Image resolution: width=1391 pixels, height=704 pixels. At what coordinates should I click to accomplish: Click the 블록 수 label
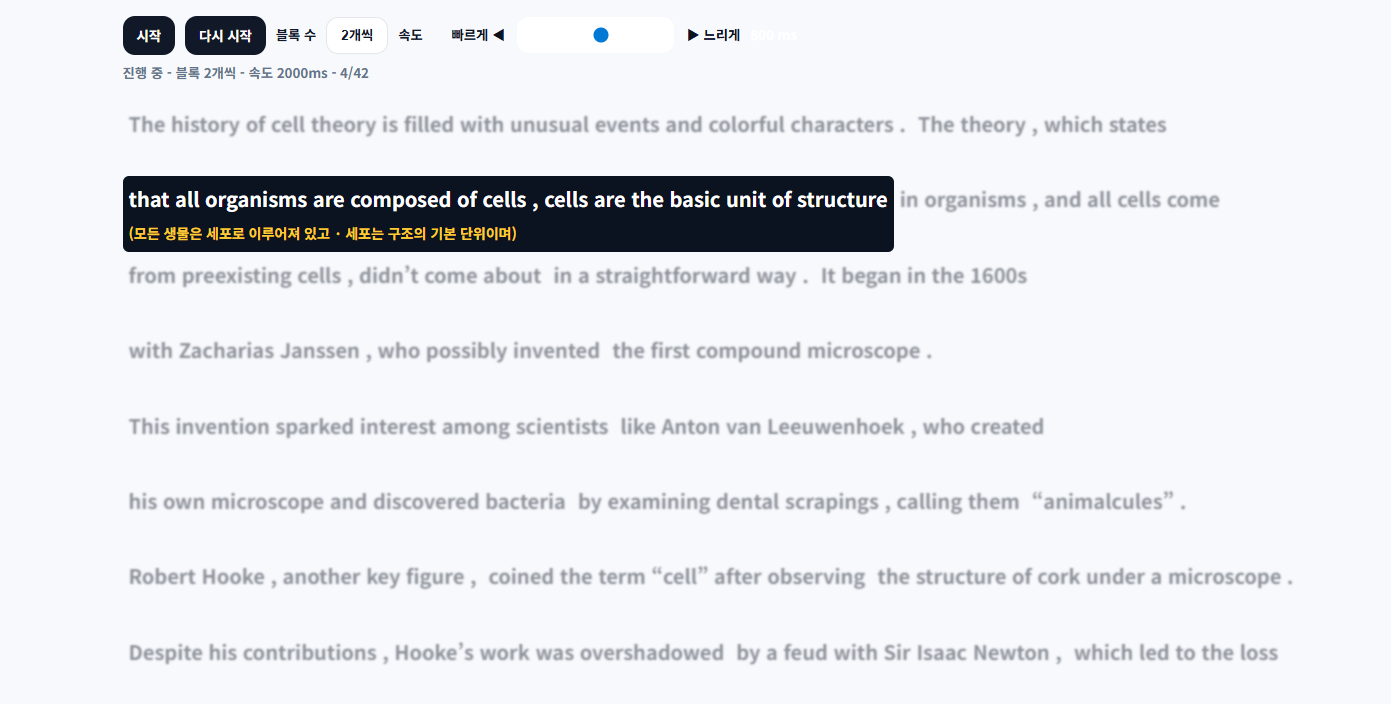tap(296, 36)
